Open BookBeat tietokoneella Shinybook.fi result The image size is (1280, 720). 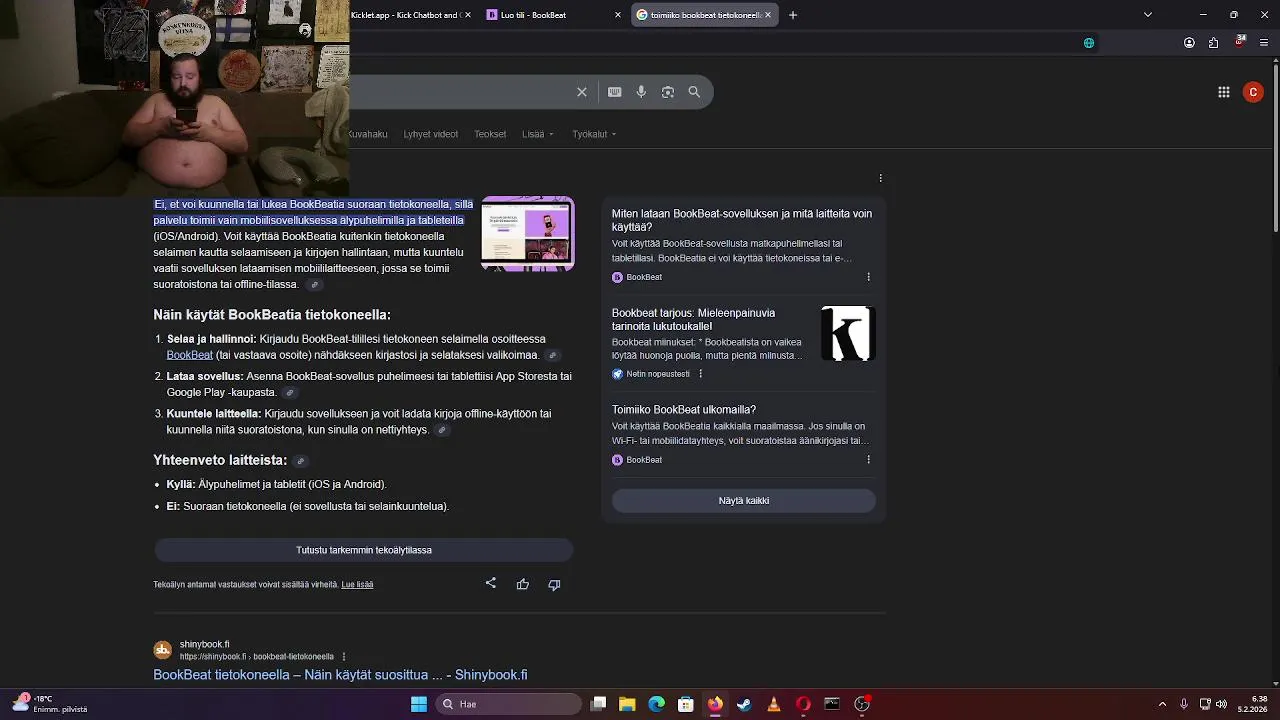point(340,675)
